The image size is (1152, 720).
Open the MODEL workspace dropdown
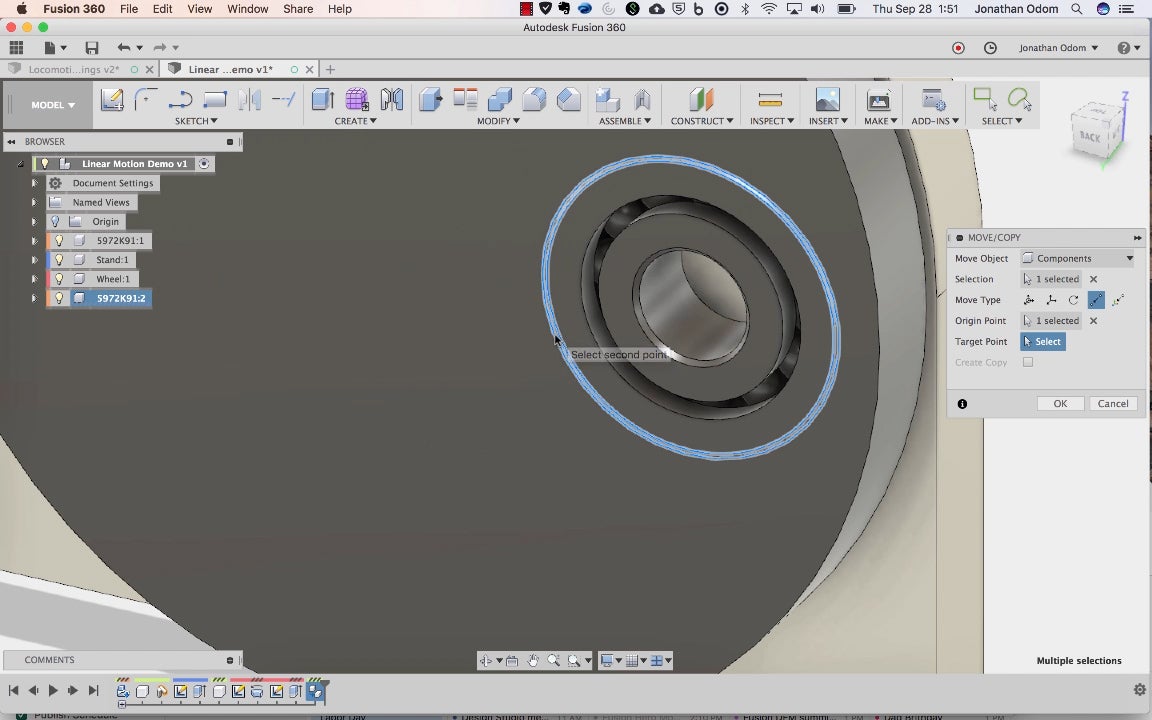click(53, 105)
